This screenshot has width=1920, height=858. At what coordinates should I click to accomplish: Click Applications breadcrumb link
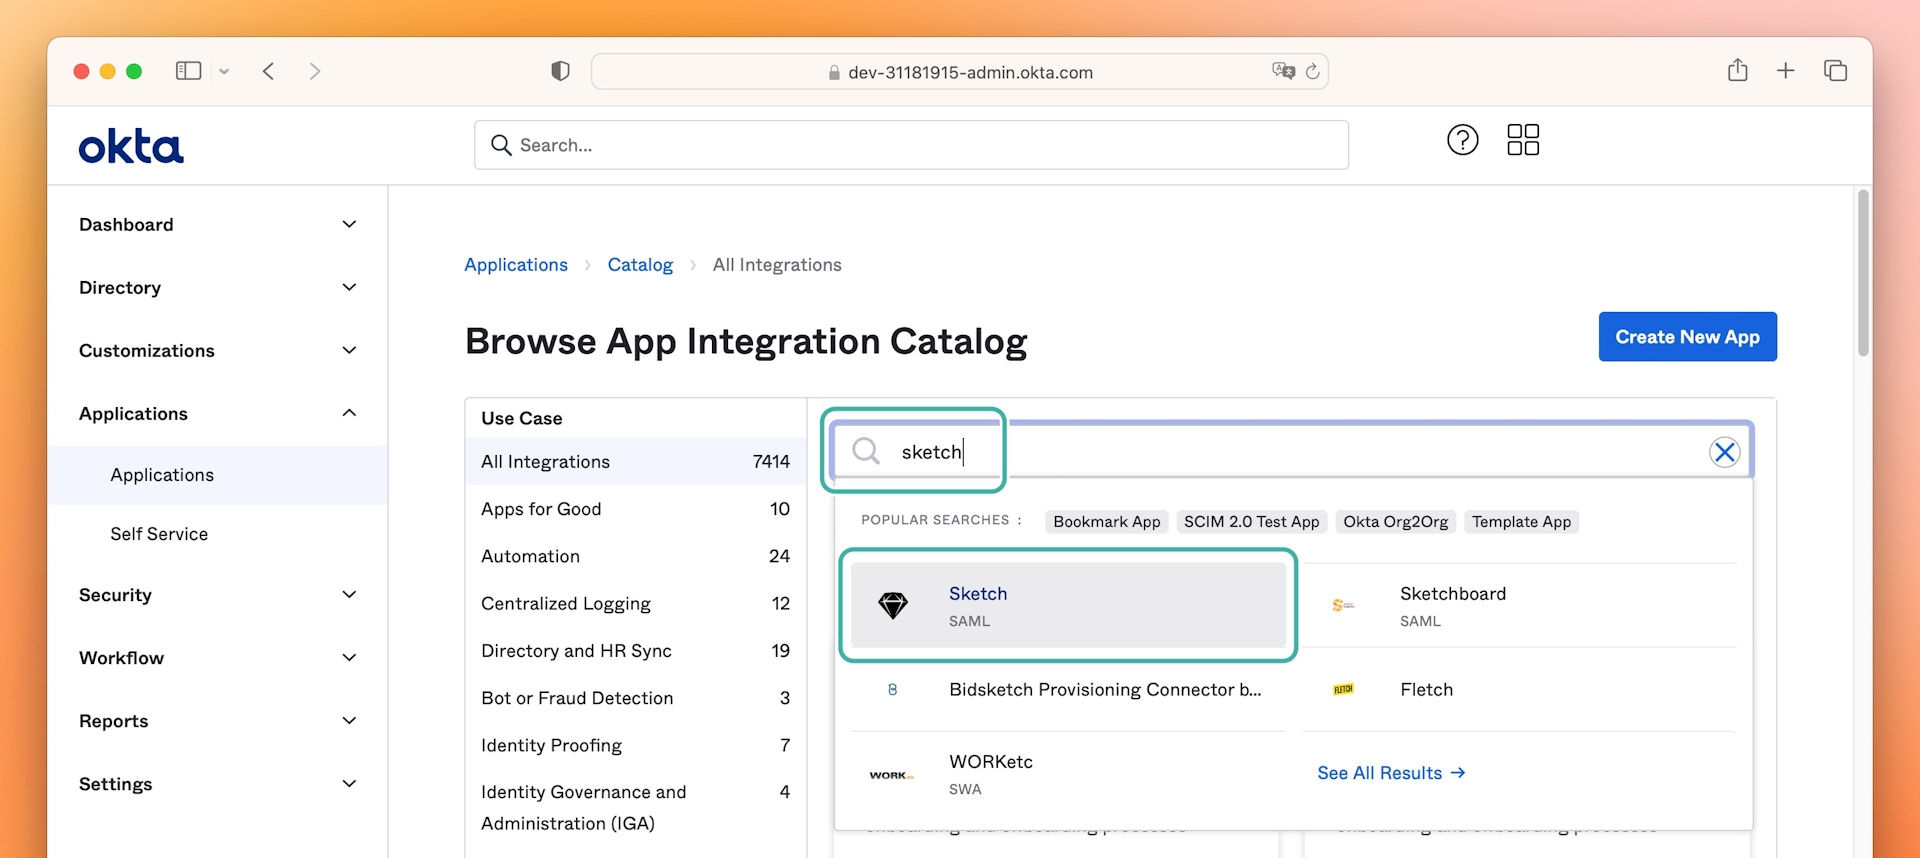click(516, 265)
